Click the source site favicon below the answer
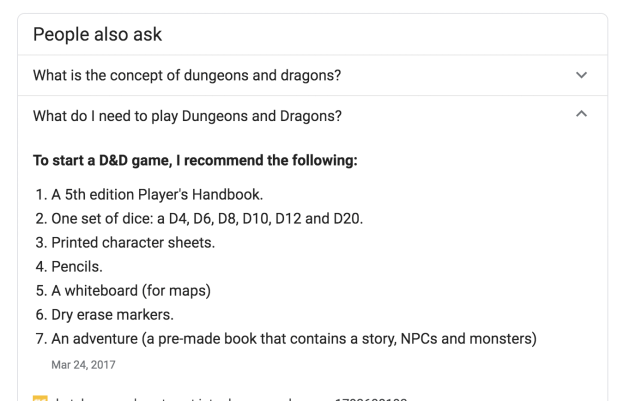The width and height of the screenshot is (624, 402). [x=40, y=398]
